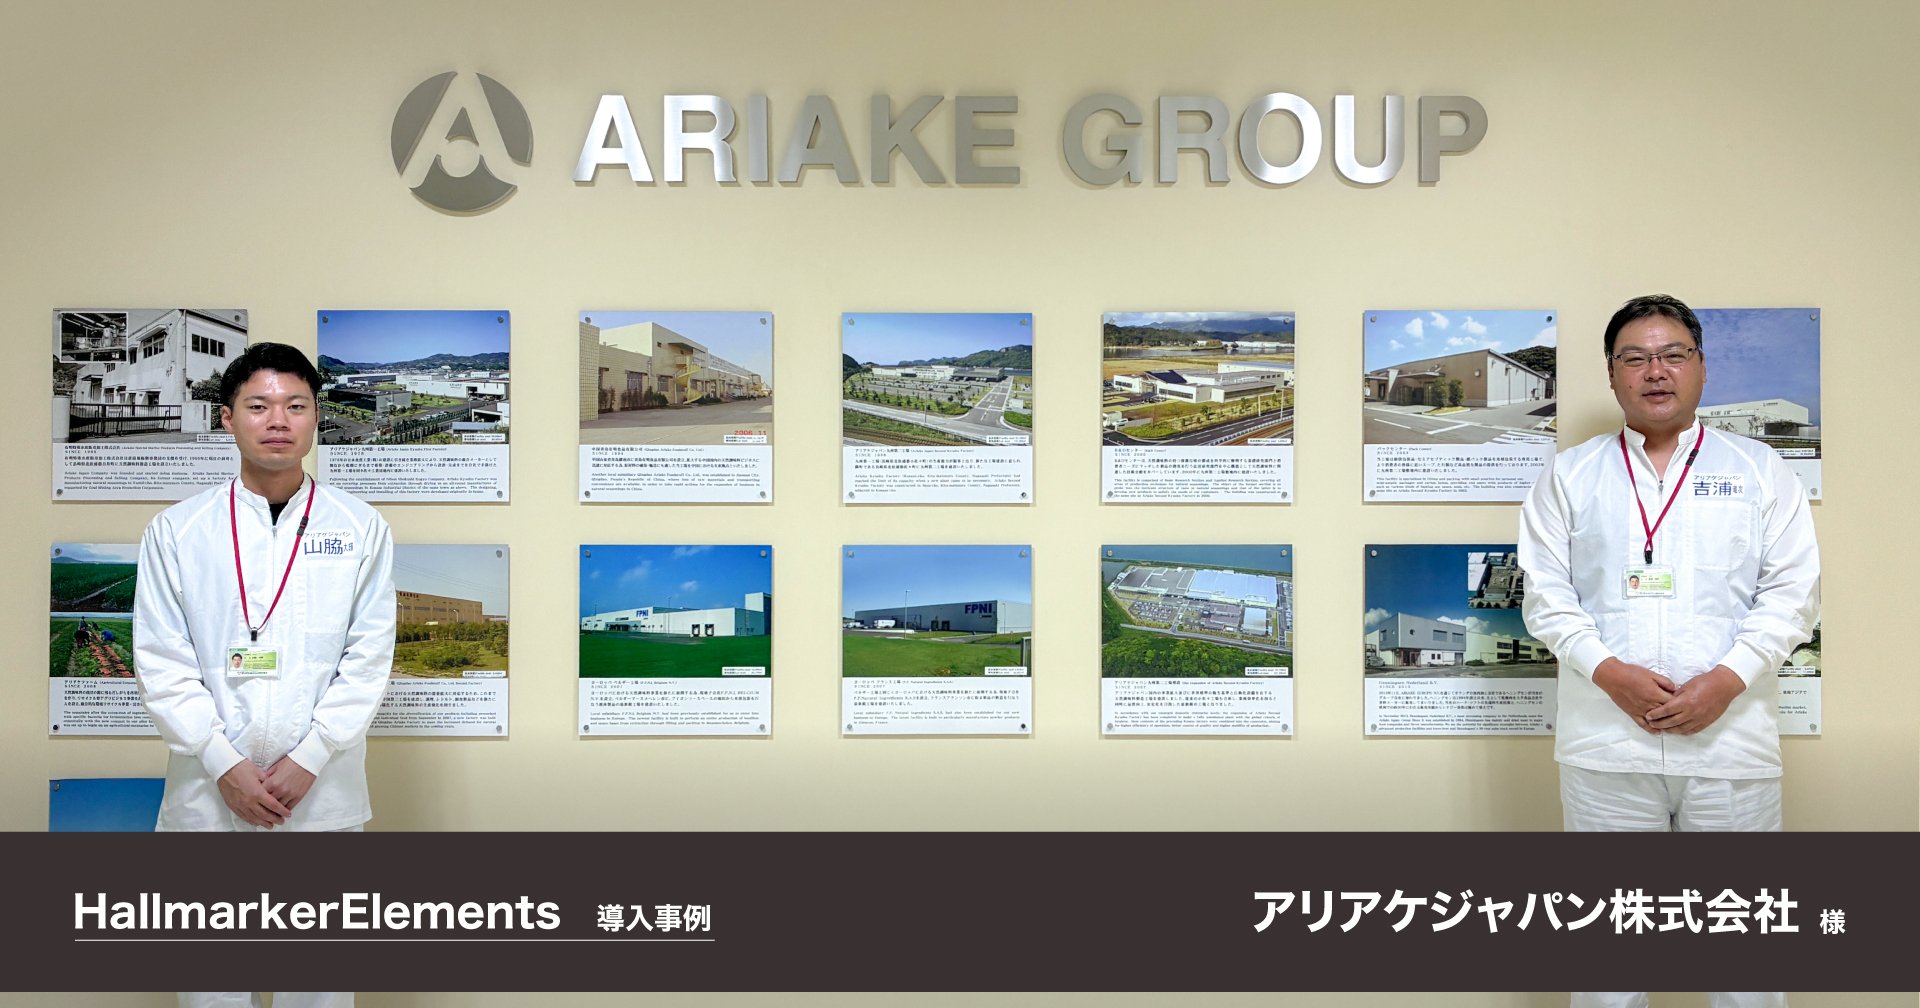Open the top-row panel showing river and factory

point(1198,407)
